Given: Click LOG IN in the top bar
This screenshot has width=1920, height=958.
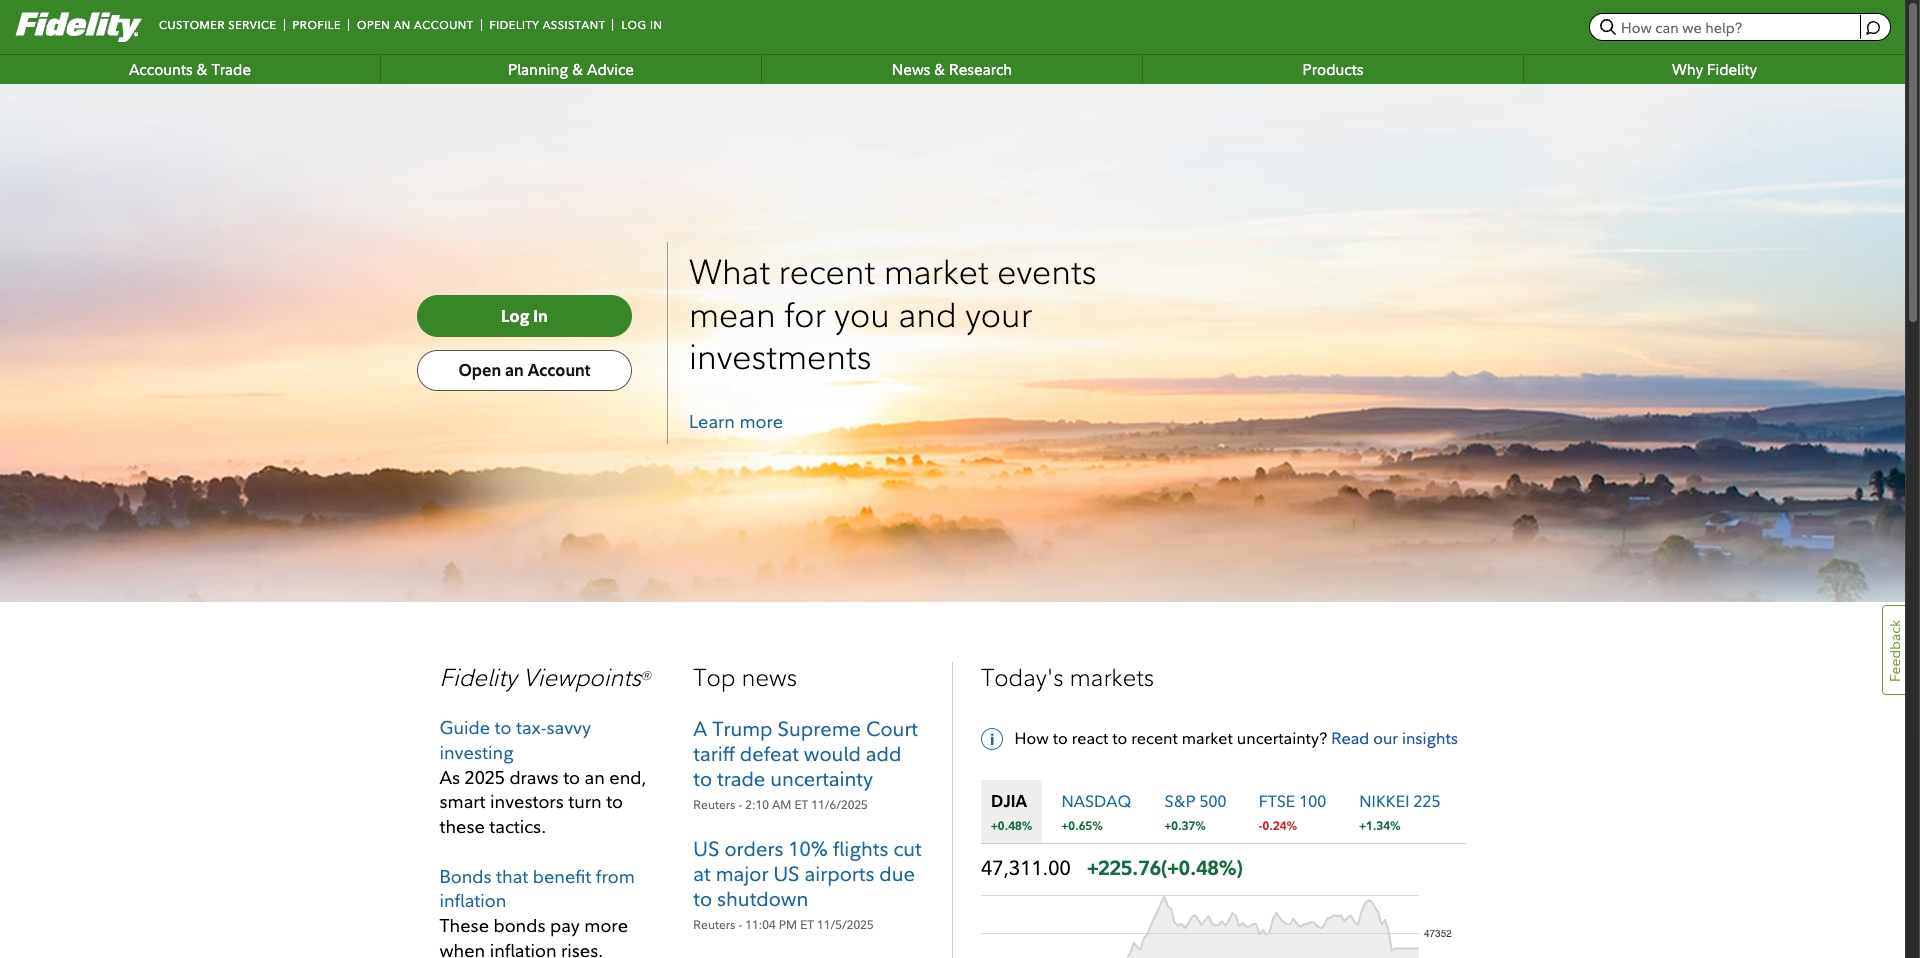Looking at the screenshot, I should coord(641,25).
